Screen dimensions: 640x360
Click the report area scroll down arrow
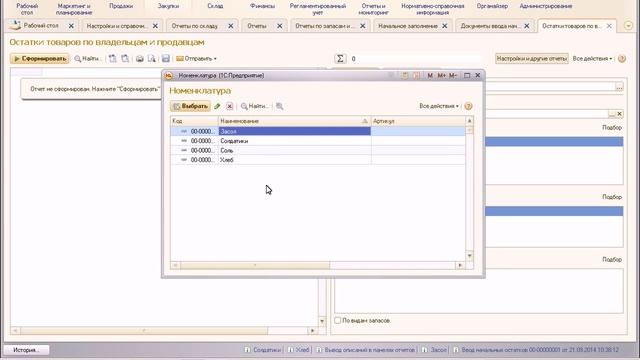(x=322, y=322)
